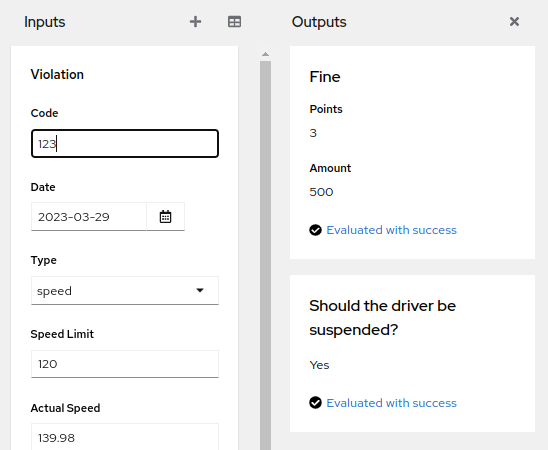Open suspension 'Evaluated with success' link
548x450 pixels.
391,403
